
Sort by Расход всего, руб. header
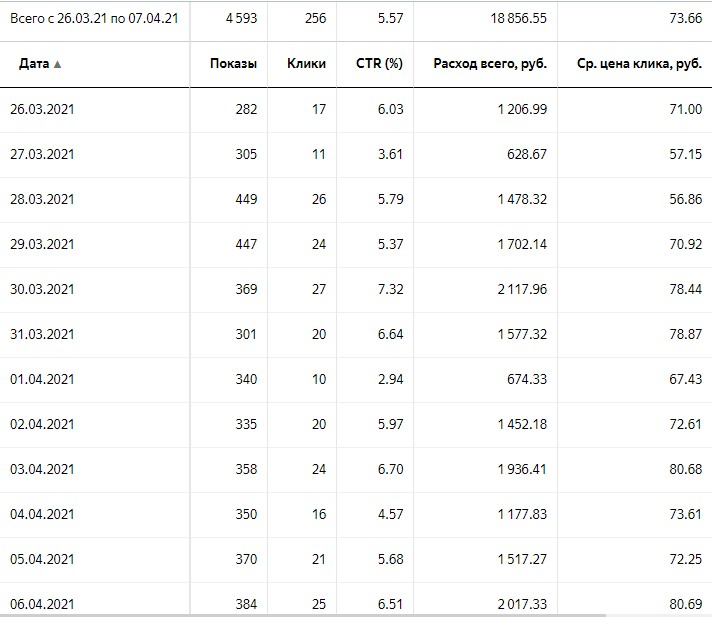[x=490, y=64]
